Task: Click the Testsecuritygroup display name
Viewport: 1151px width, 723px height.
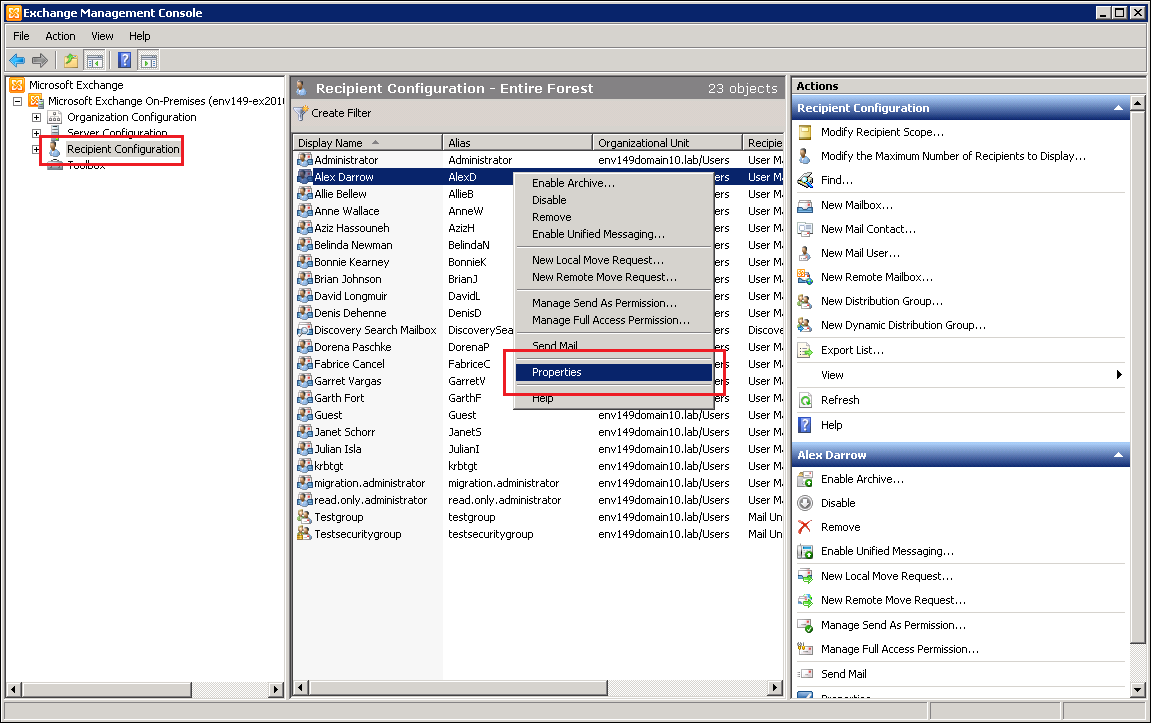Action: [x=357, y=534]
